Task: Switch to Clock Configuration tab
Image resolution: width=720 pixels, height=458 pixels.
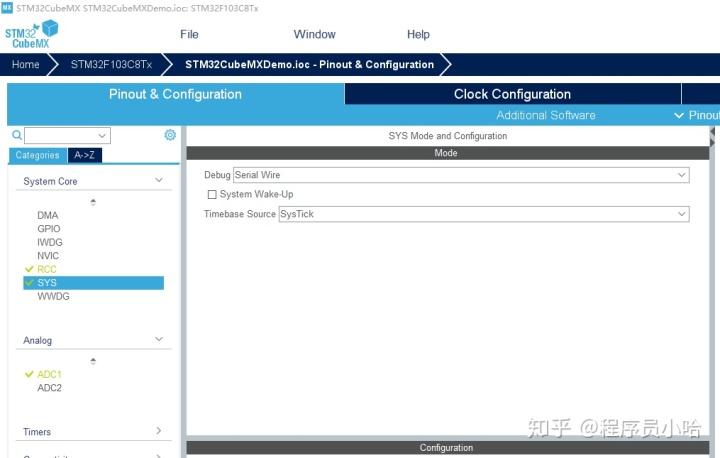Action: pos(512,94)
